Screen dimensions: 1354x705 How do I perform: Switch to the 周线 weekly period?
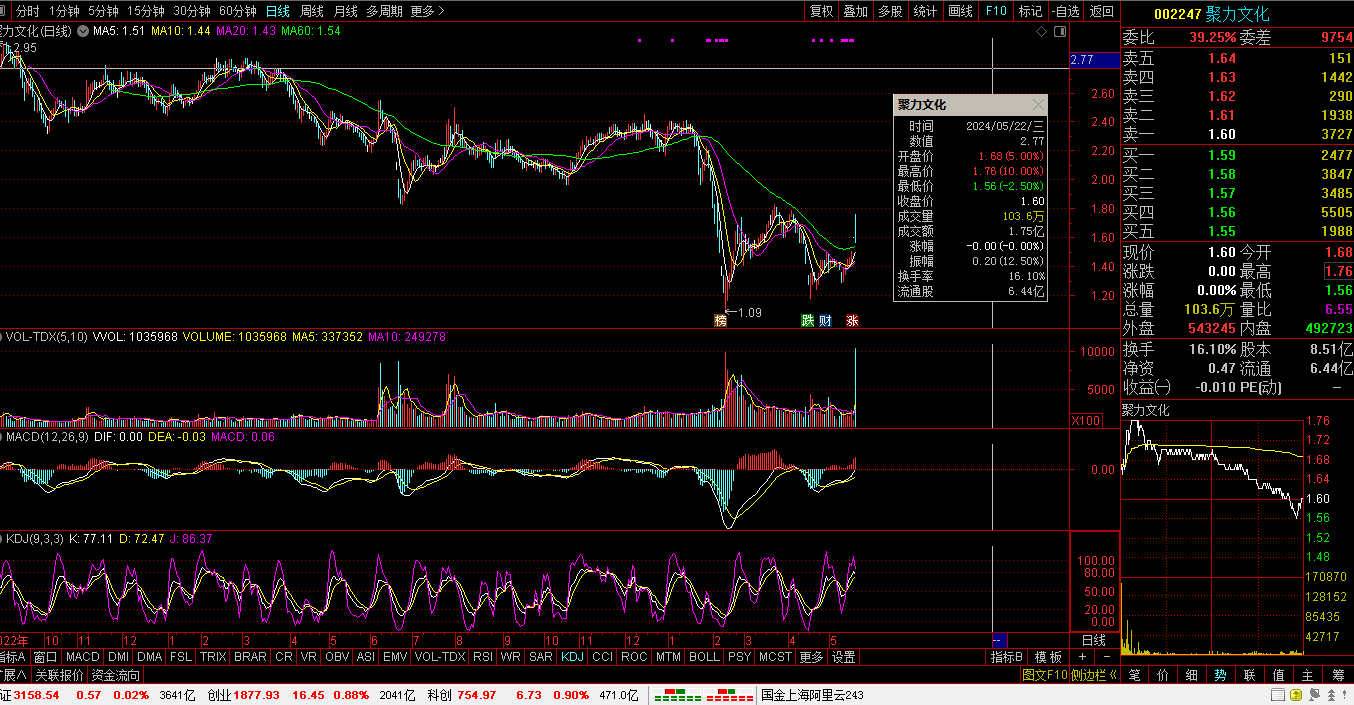312,11
